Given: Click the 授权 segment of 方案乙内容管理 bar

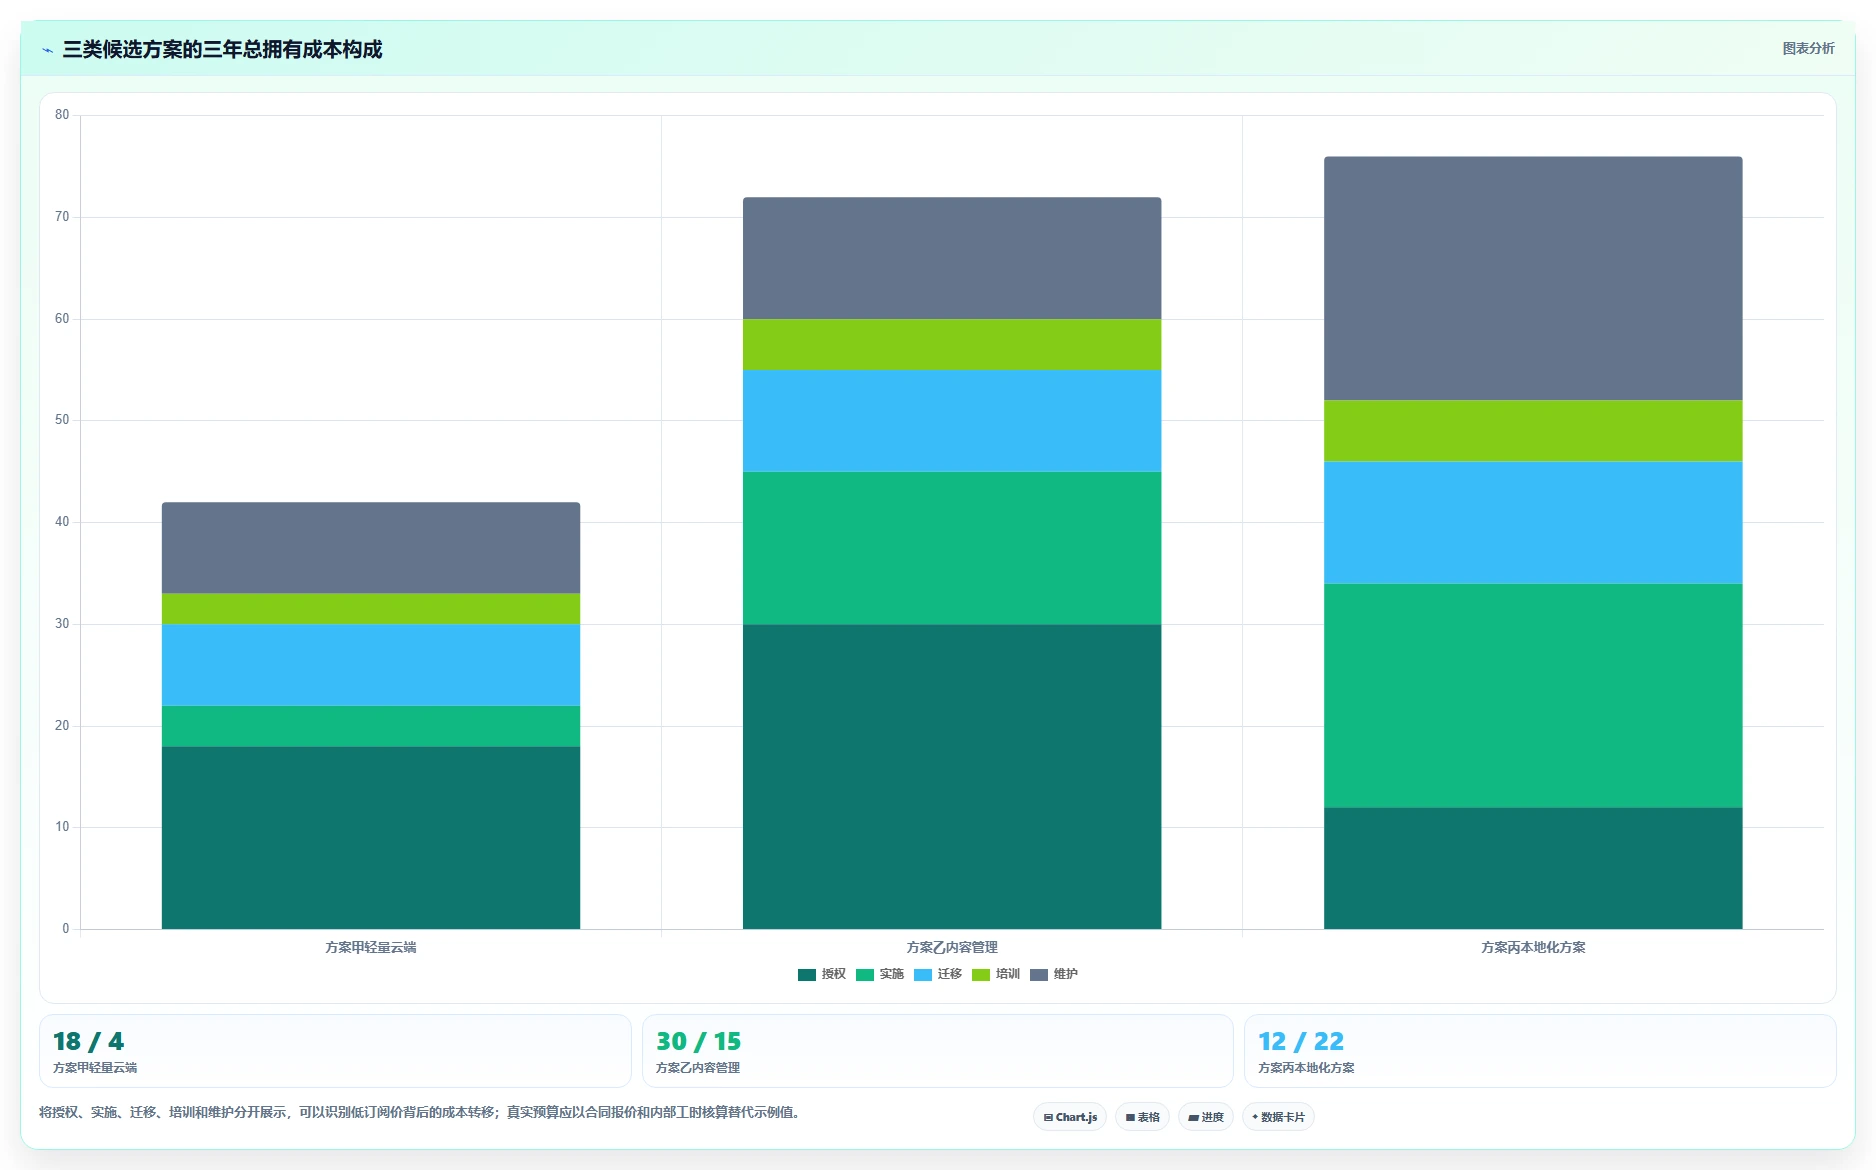Looking at the screenshot, I should [x=952, y=777].
